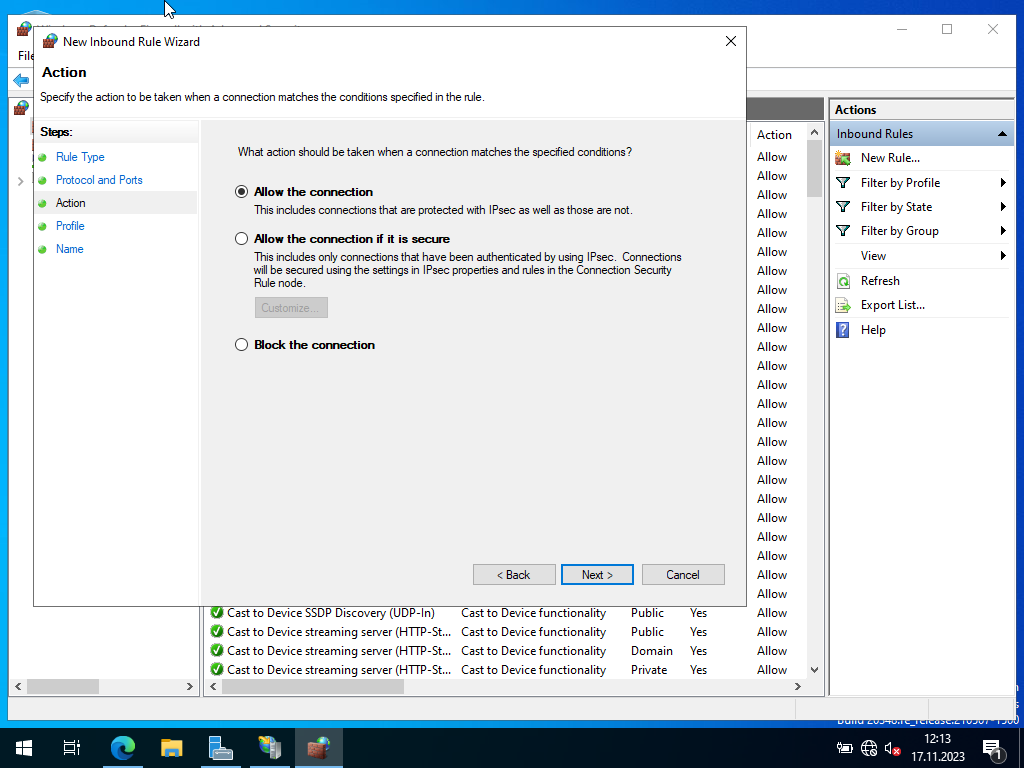This screenshot has width=1024, height=768.
Task: Open the fourth pinned taskbar app icon
Action: 270,748
